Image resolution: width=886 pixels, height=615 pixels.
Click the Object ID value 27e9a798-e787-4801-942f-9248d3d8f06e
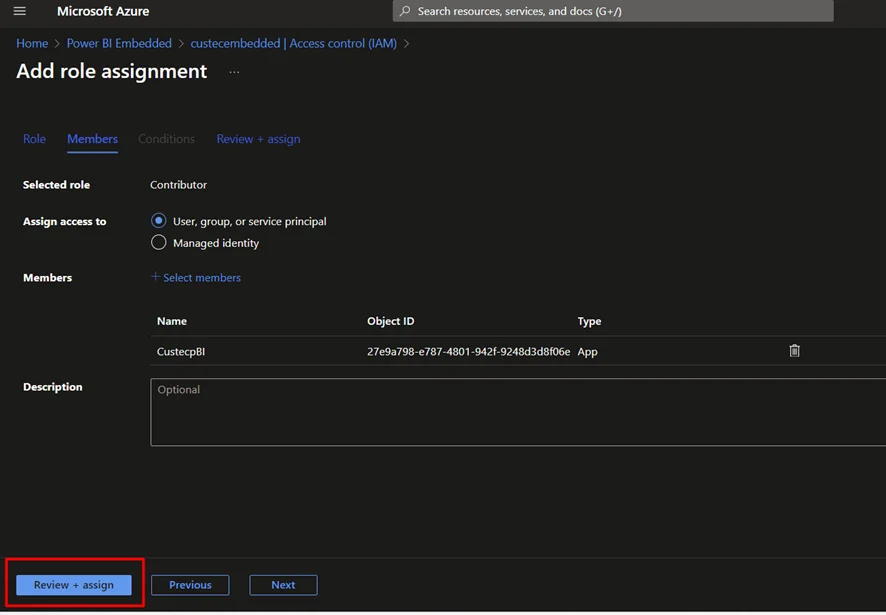click(468, 352)
